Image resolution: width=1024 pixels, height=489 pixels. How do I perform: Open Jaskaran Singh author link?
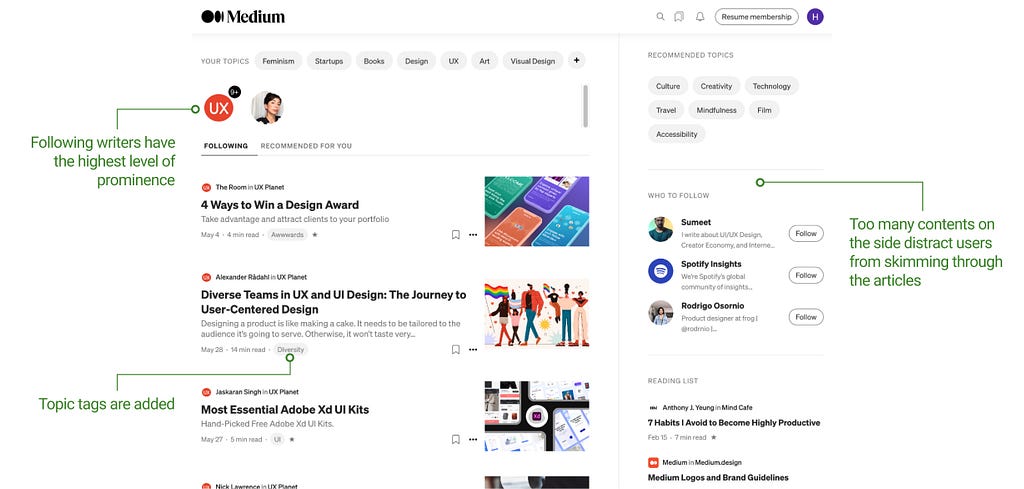[239, 392]
